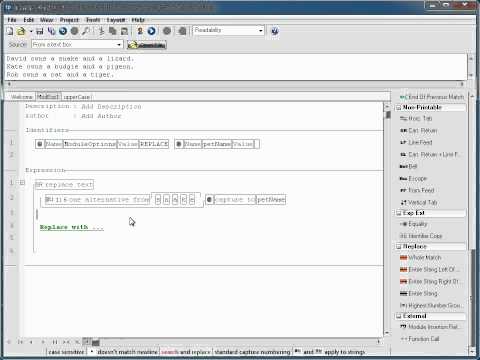
Task: Click the petName identifier name field
Action: point(217,144)
